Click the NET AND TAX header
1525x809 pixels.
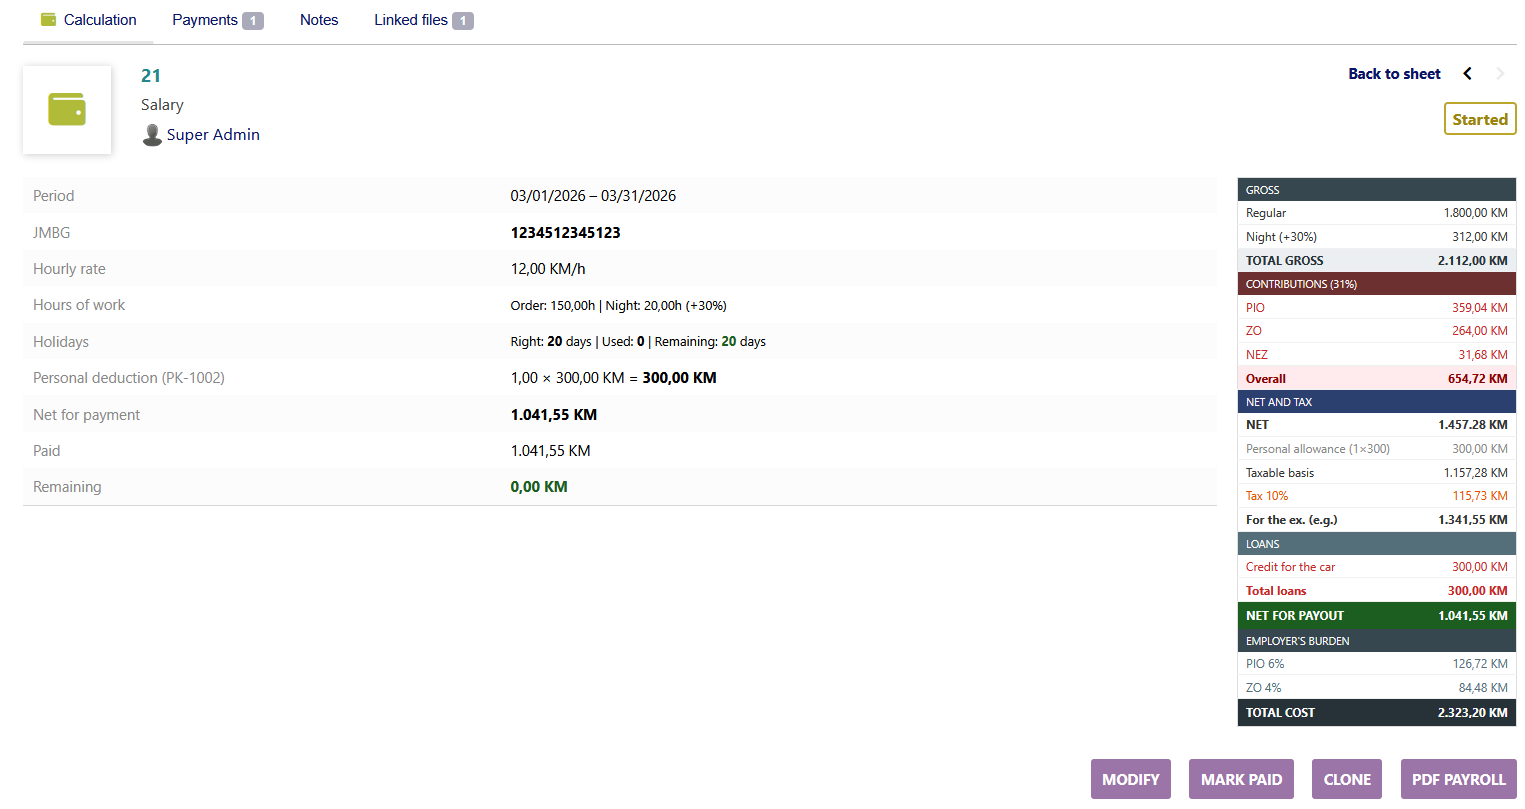click(x=1377, y=402)
